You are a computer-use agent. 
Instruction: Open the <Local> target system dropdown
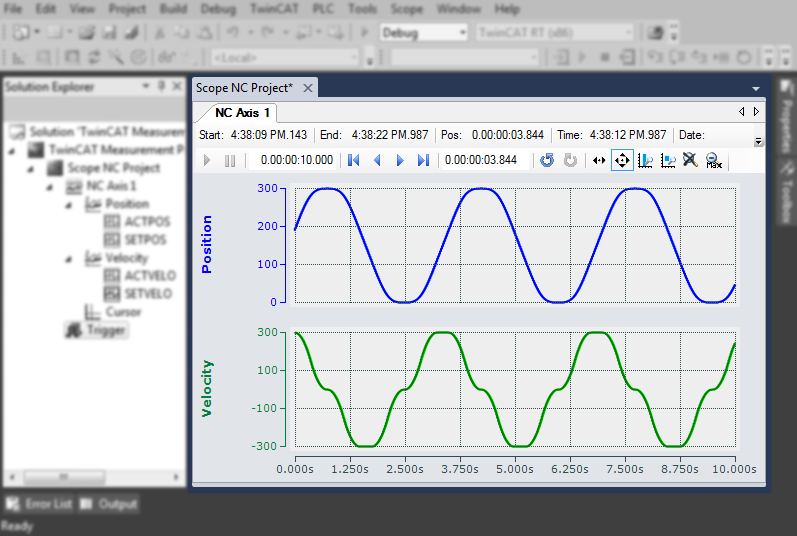coord(286,57)
